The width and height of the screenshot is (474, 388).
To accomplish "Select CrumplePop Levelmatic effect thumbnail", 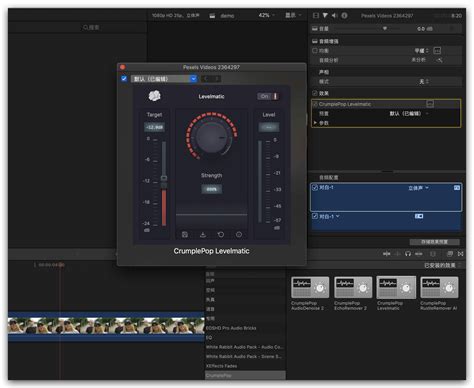I will point(396,287).
